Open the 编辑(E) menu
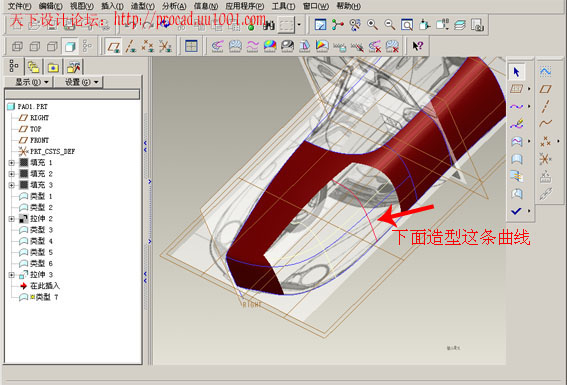This screenshot has height=385, width=567. 51,6
